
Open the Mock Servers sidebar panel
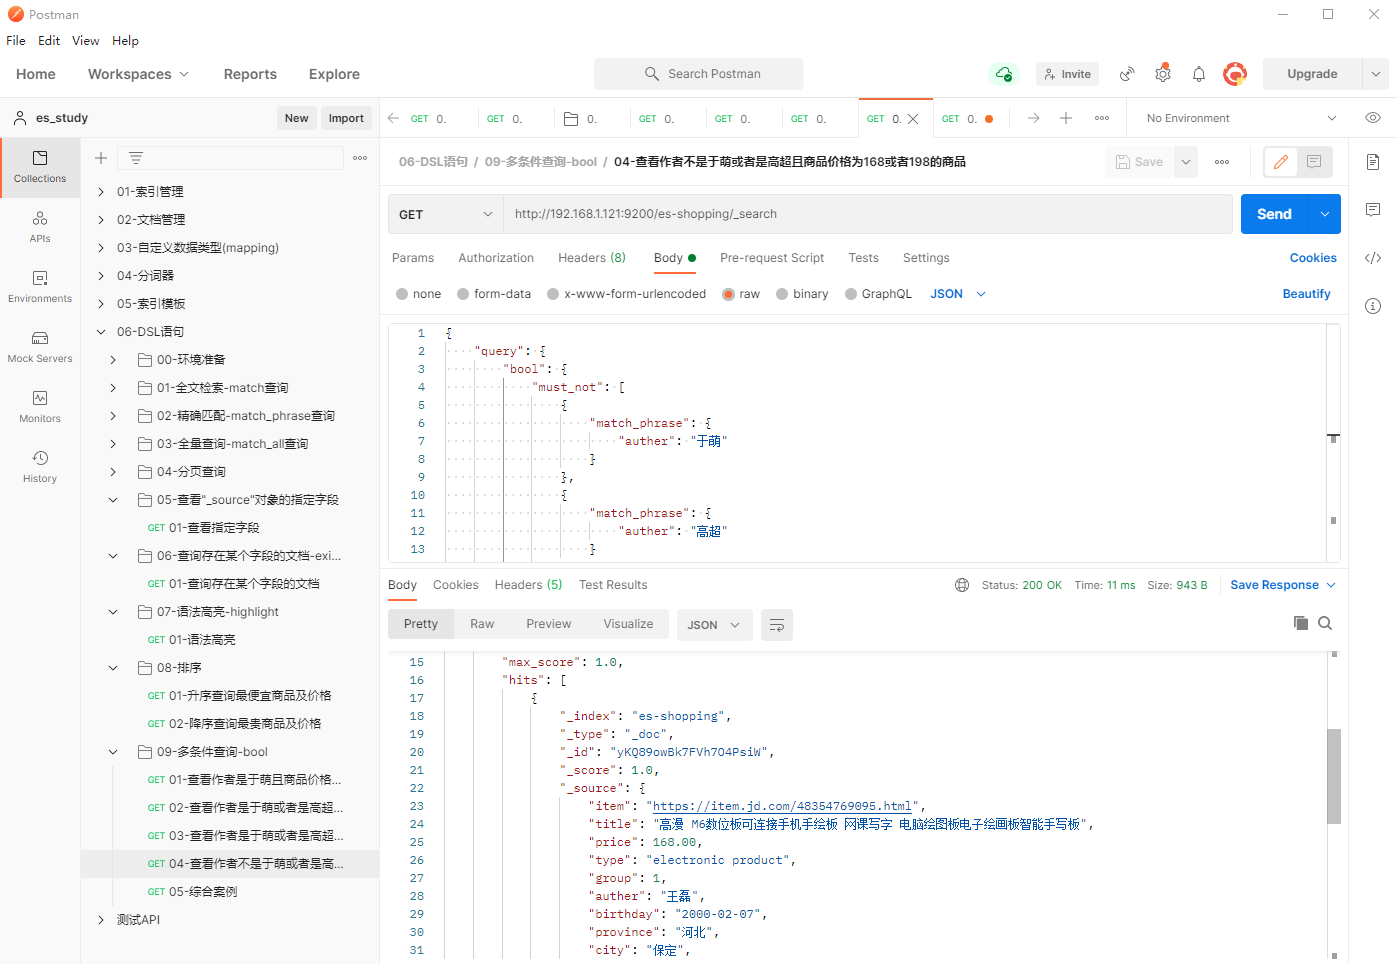tap(40, 346)
